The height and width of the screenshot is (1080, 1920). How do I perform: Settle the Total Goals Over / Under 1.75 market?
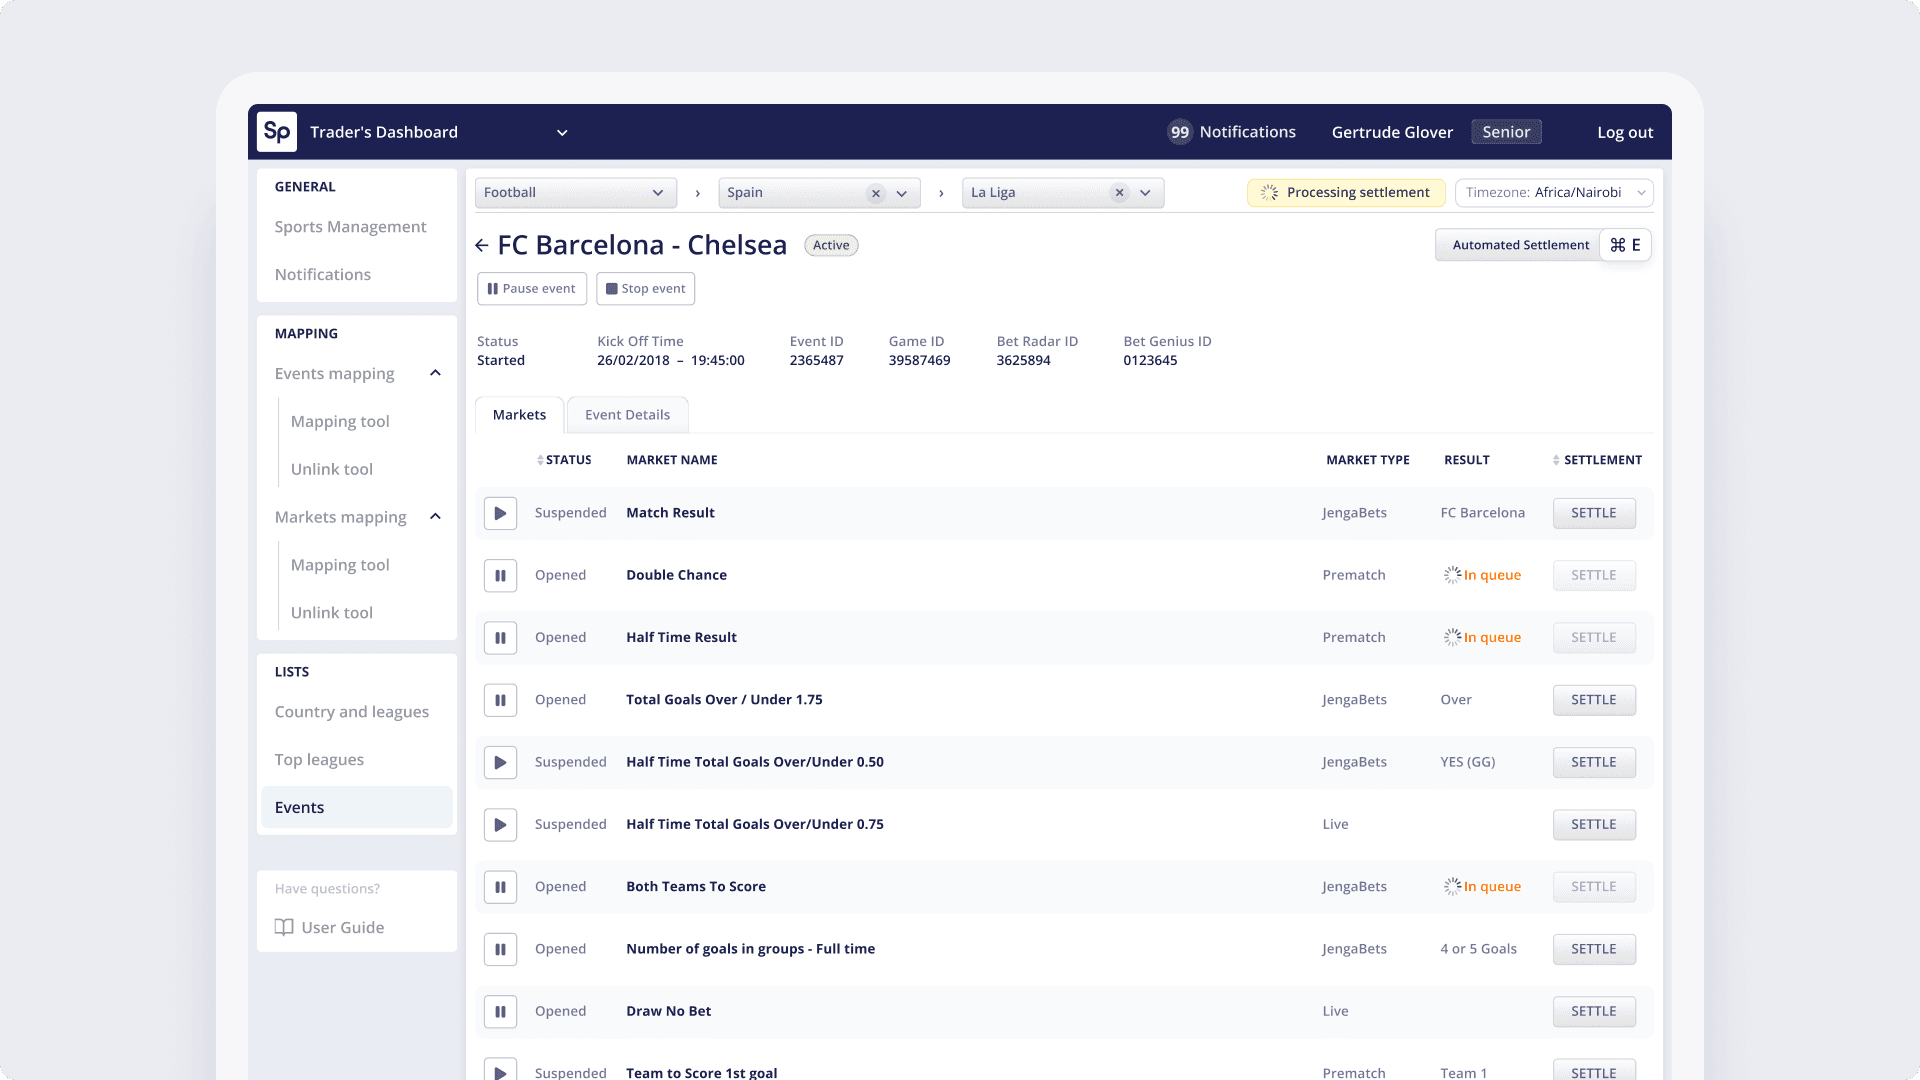coord(1593,700)
